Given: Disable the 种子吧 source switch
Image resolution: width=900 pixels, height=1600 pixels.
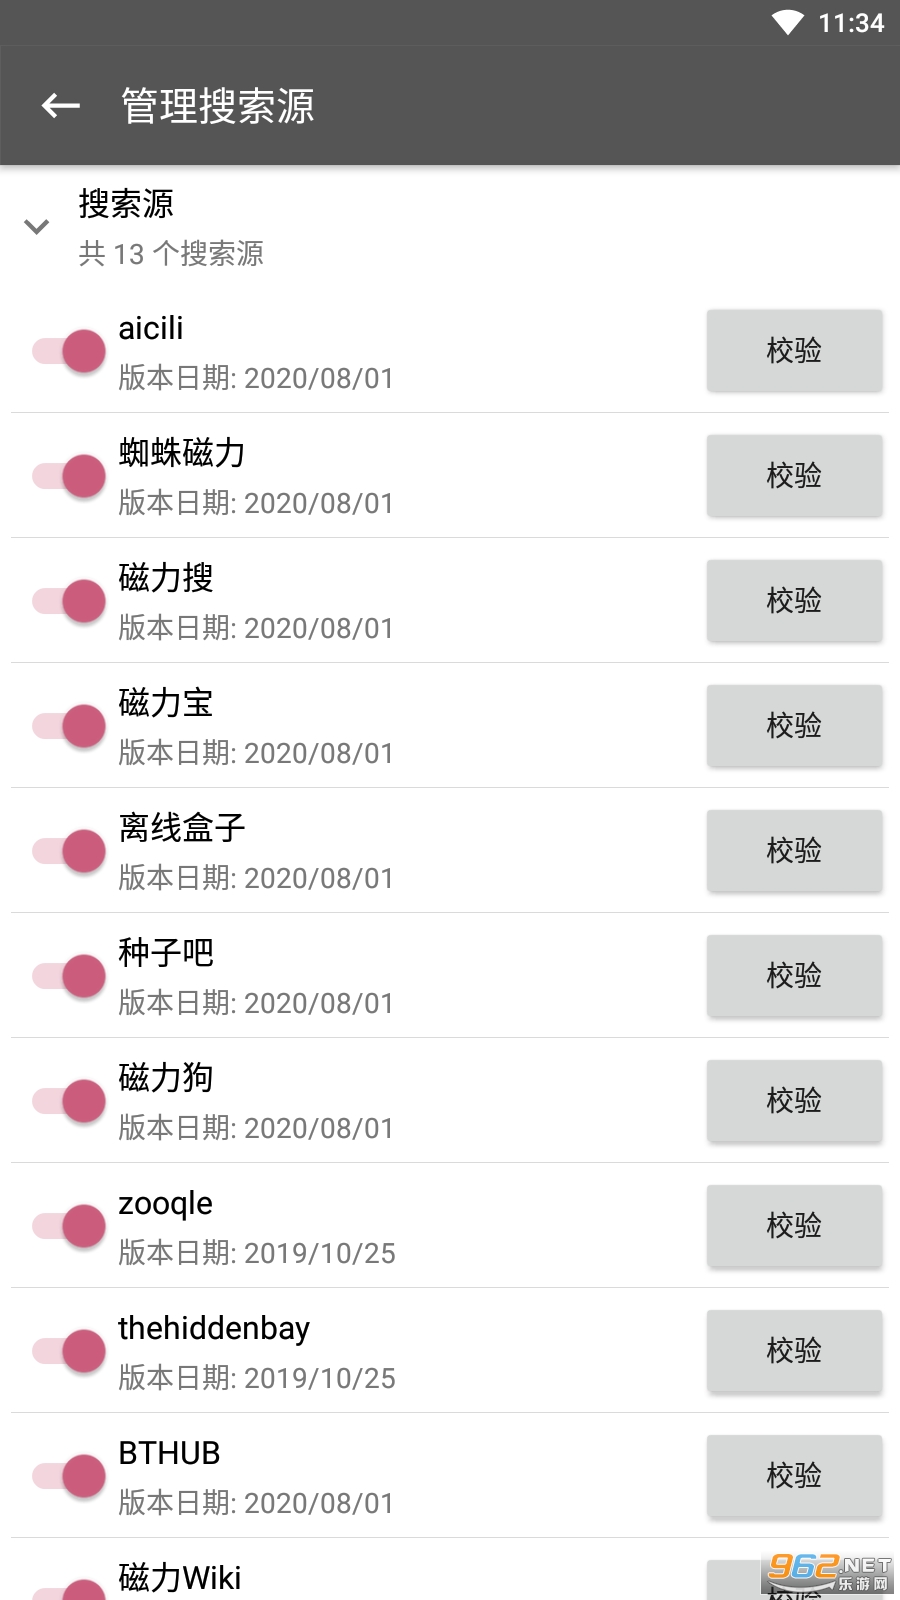Looking at the screenshot, I should (x=69, y=976).
